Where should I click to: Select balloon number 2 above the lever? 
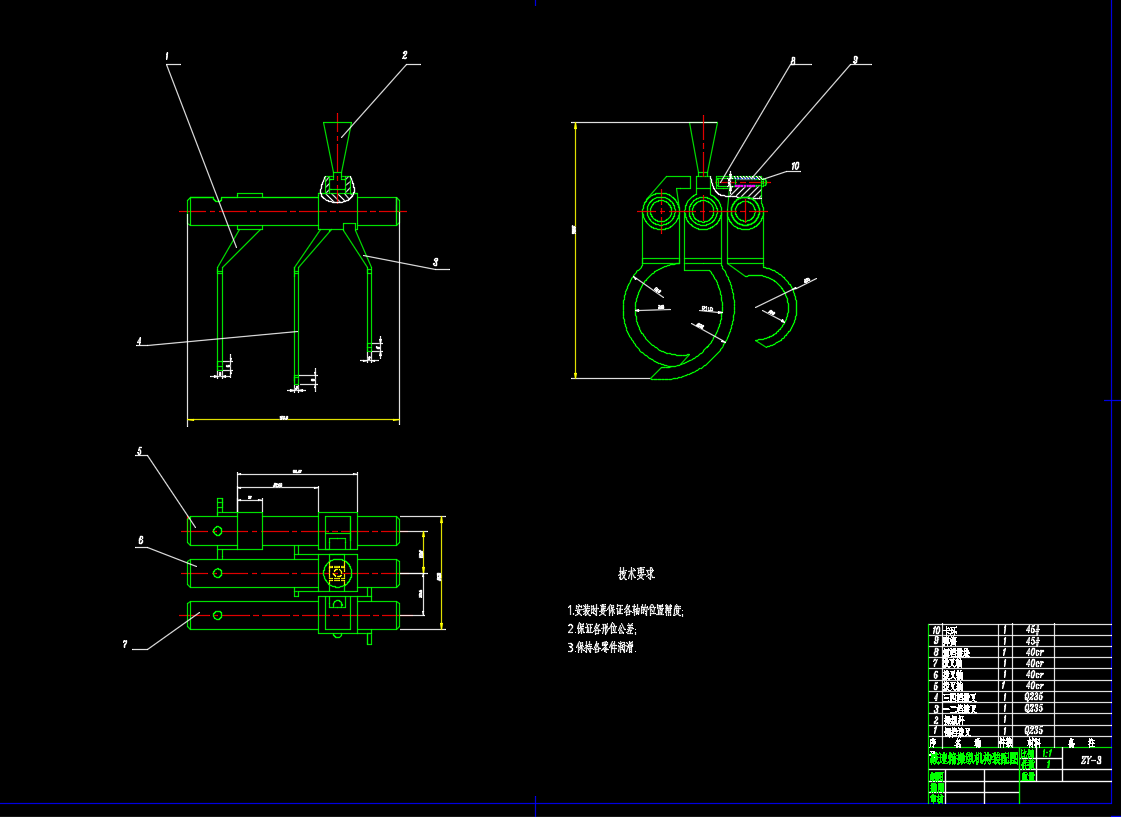pos(405,55)
